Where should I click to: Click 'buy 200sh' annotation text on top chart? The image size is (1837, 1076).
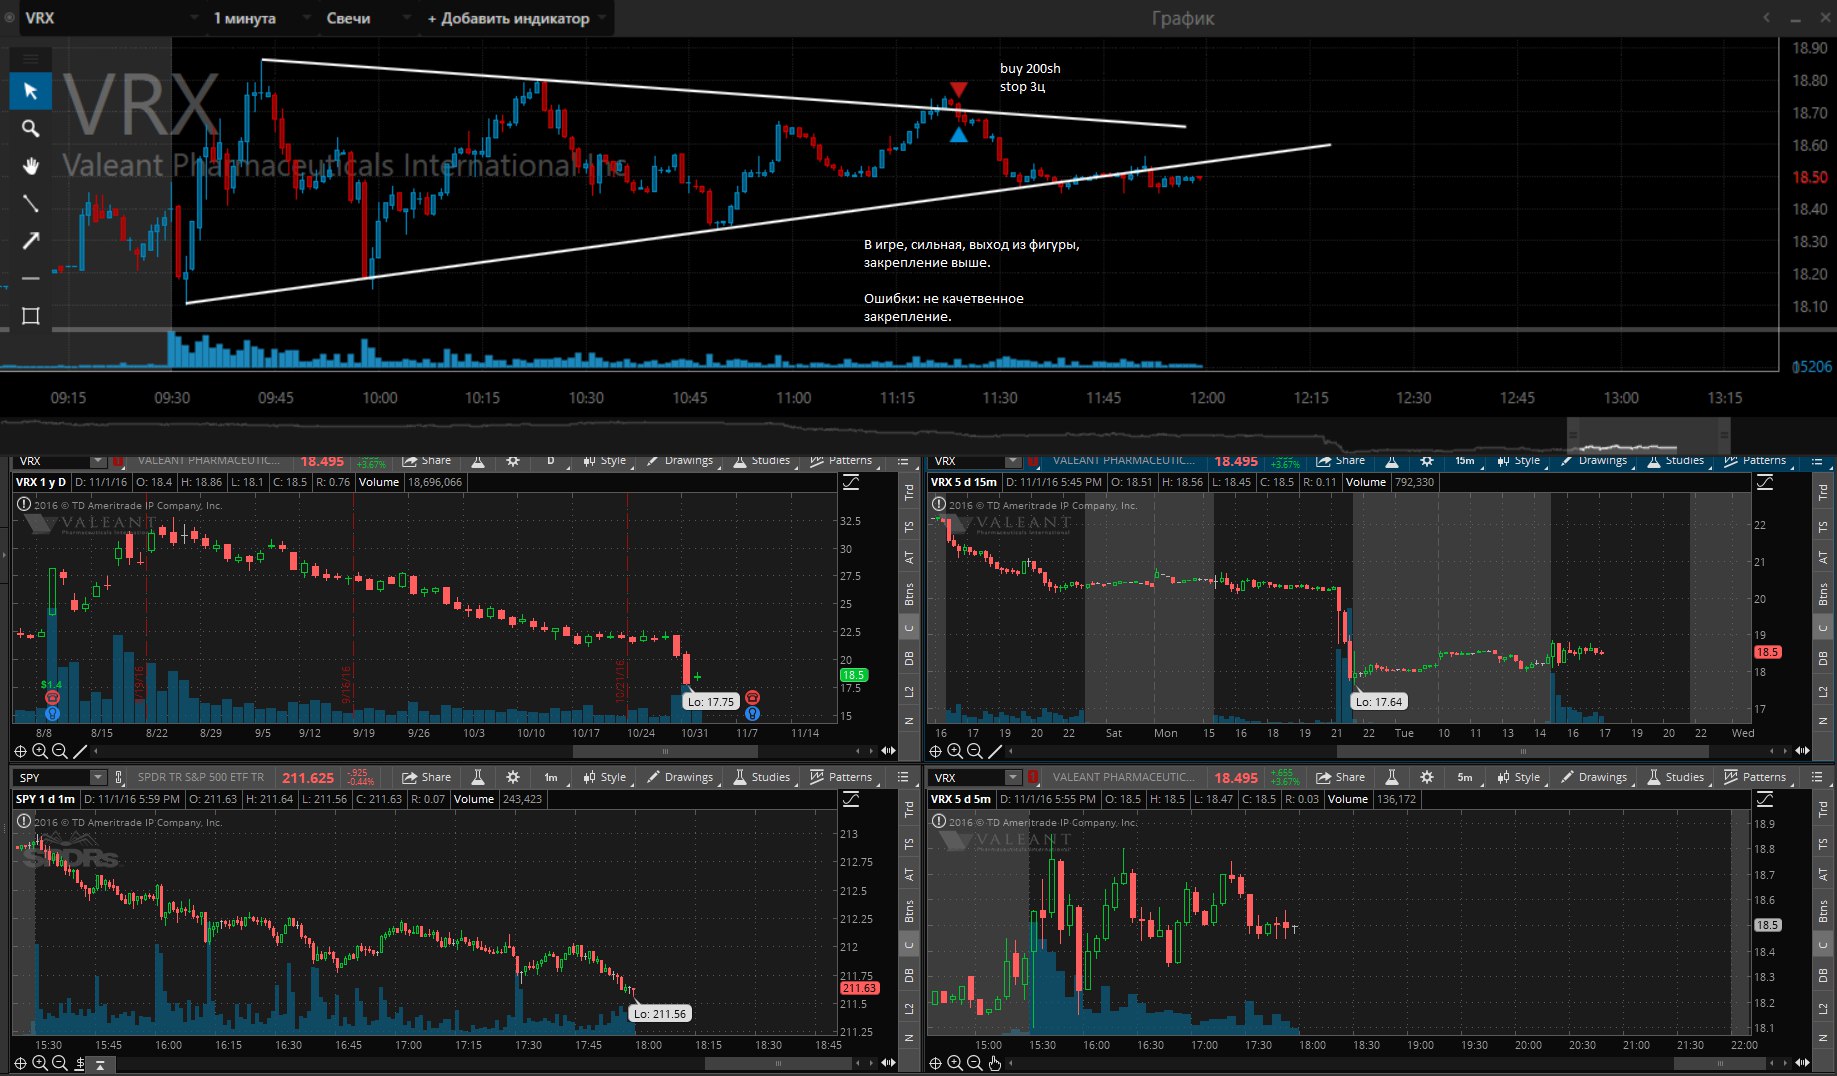coord(1030,68)
